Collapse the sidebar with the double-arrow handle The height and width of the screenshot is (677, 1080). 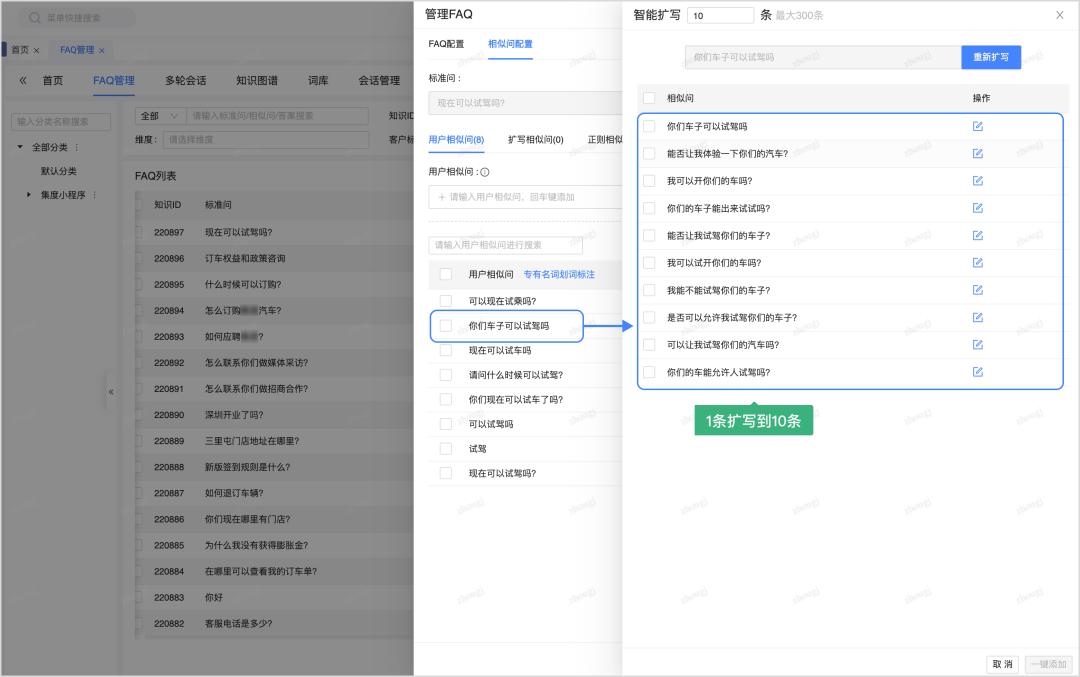(111, 391)
